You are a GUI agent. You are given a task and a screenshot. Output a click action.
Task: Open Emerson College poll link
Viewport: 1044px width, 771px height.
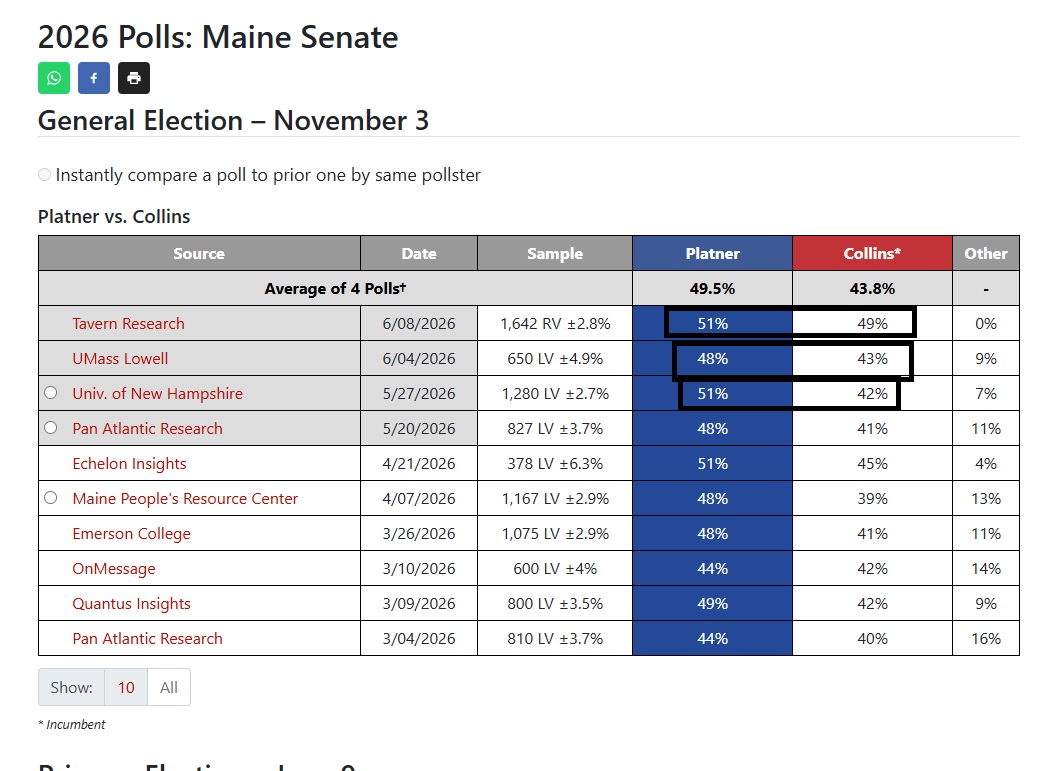(131, 534)
